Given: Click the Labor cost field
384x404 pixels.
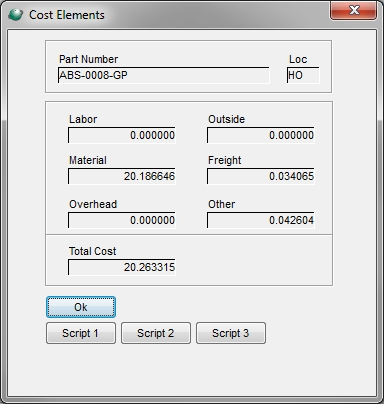Looking at the screenshot, I should [x=122, y=135].
